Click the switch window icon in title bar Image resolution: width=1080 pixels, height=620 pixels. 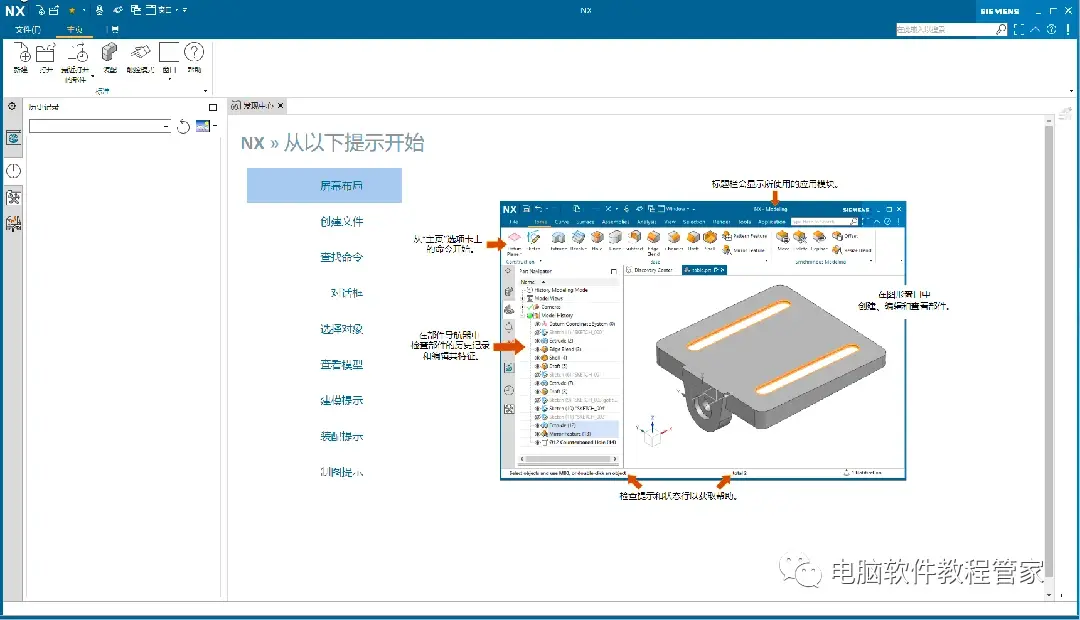click(136, 10)
